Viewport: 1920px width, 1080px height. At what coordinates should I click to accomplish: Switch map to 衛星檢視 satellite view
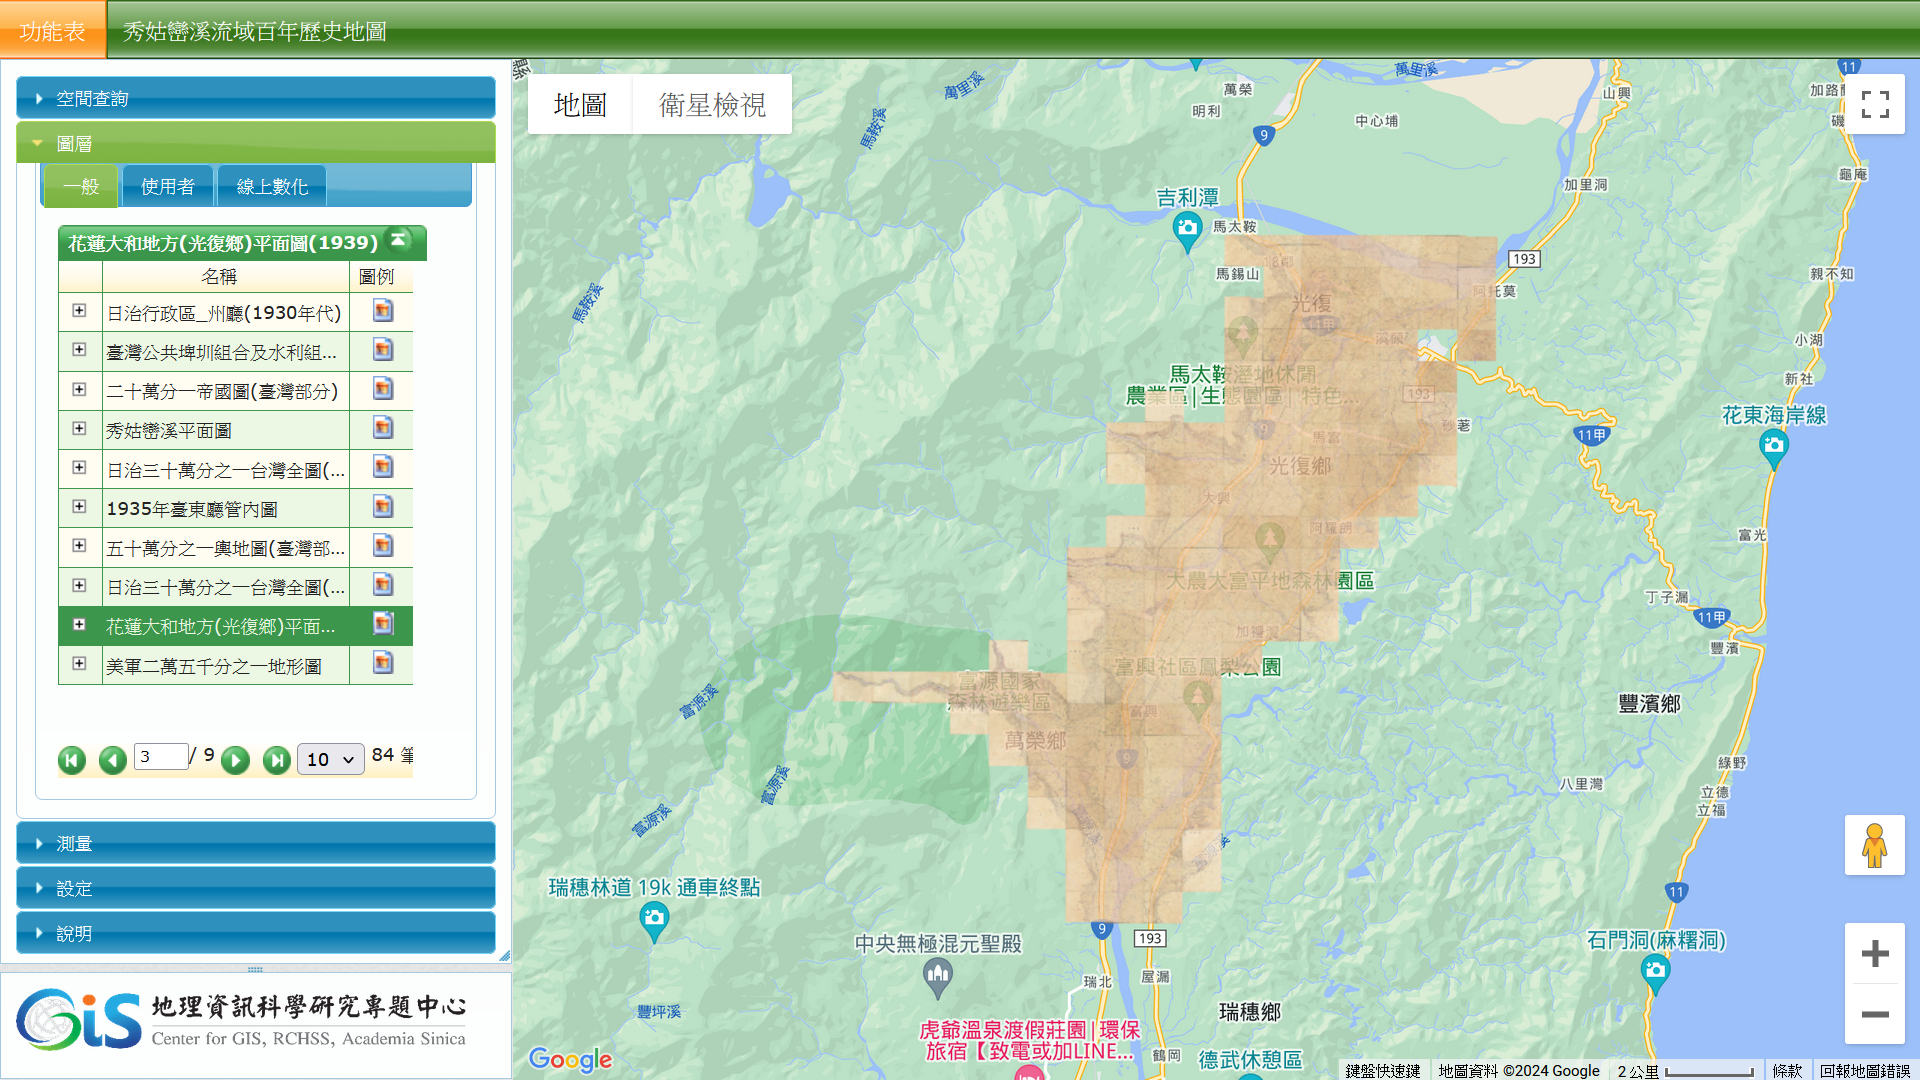(x=712, y=104)
